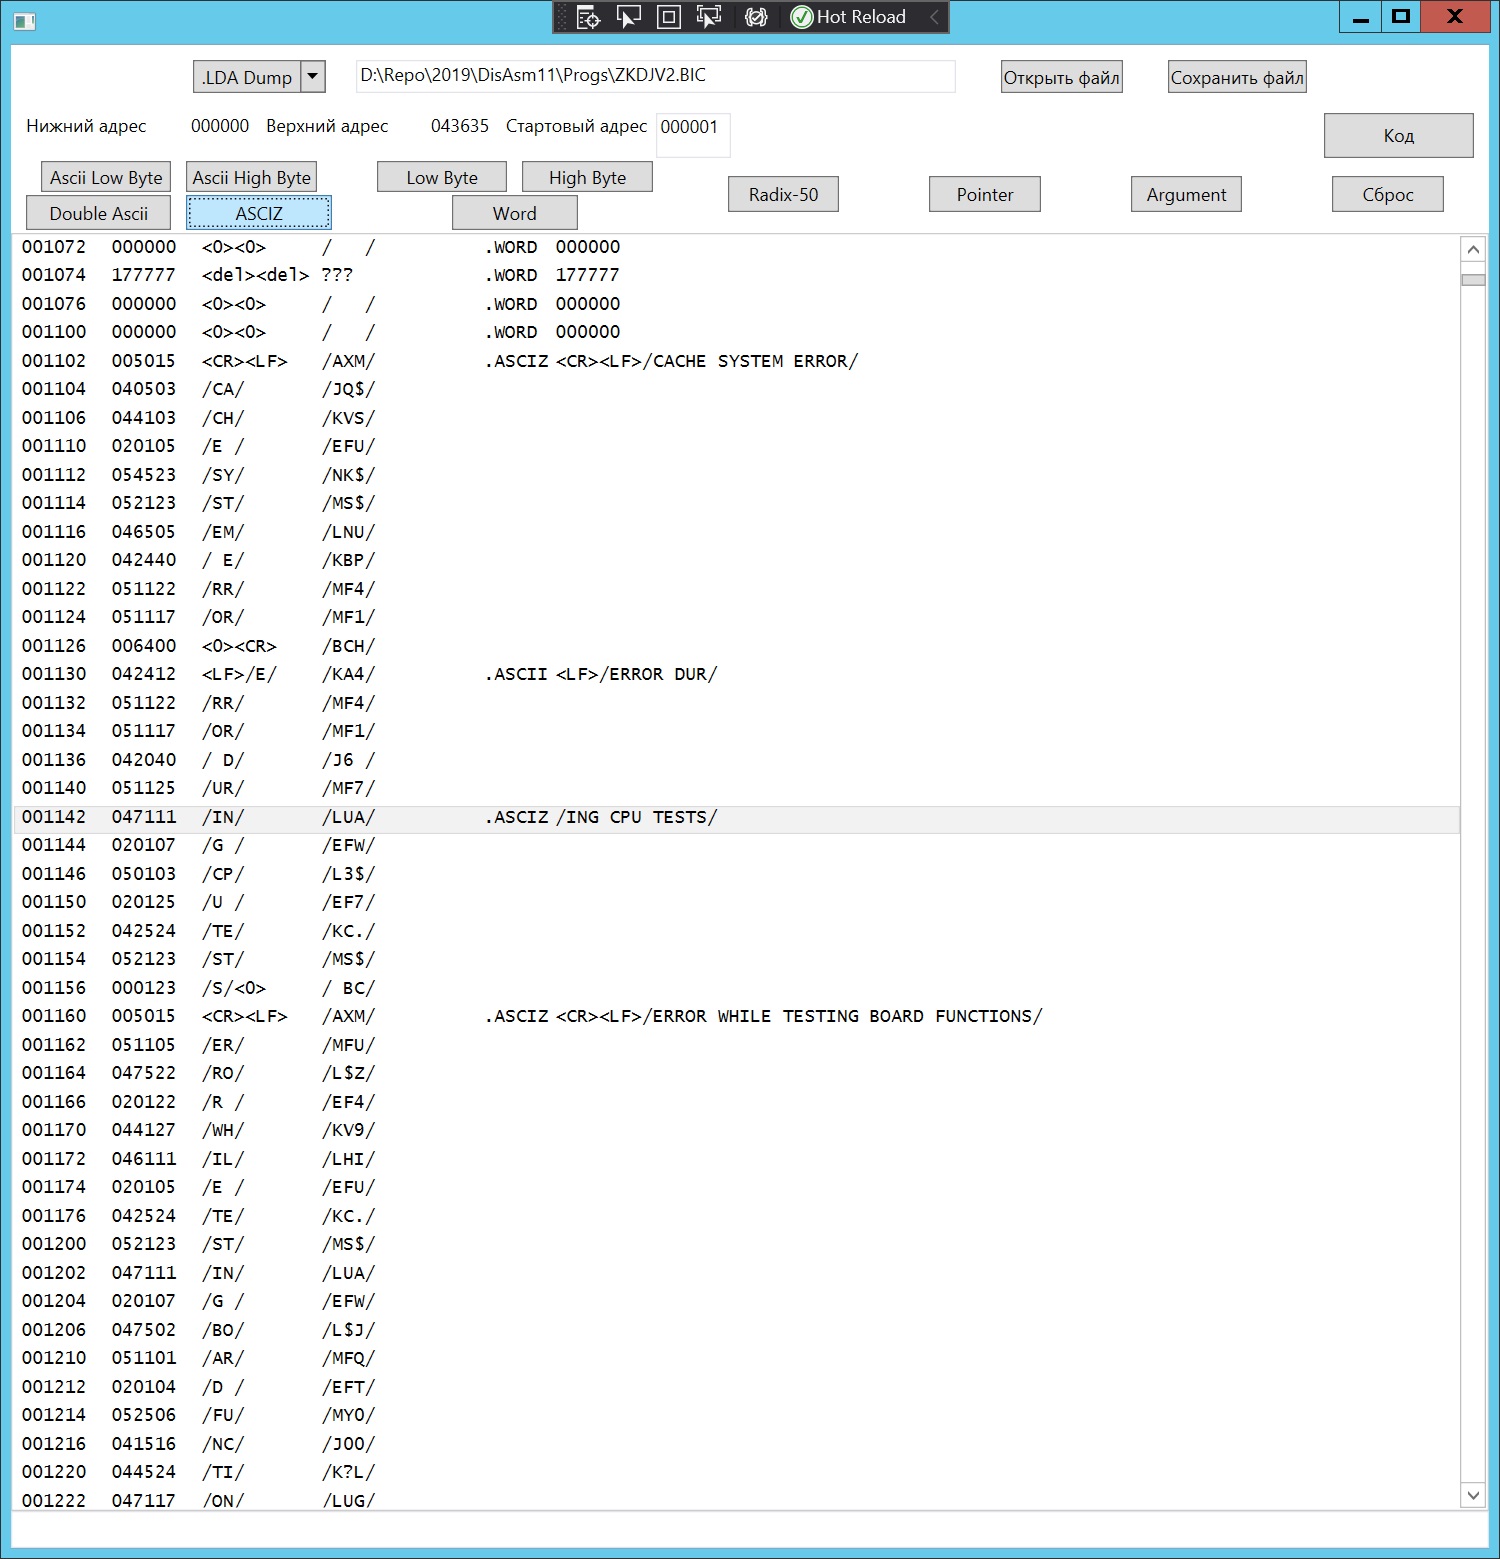Toggle Display Layout Adorners icon
The image size is (1500, 1559).
[668, 17]
